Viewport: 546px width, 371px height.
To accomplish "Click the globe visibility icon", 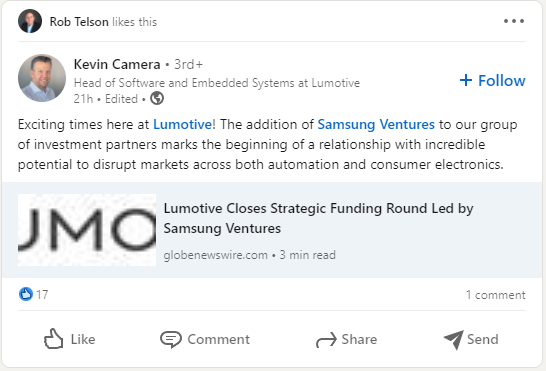I will click(x=157, y=98).
